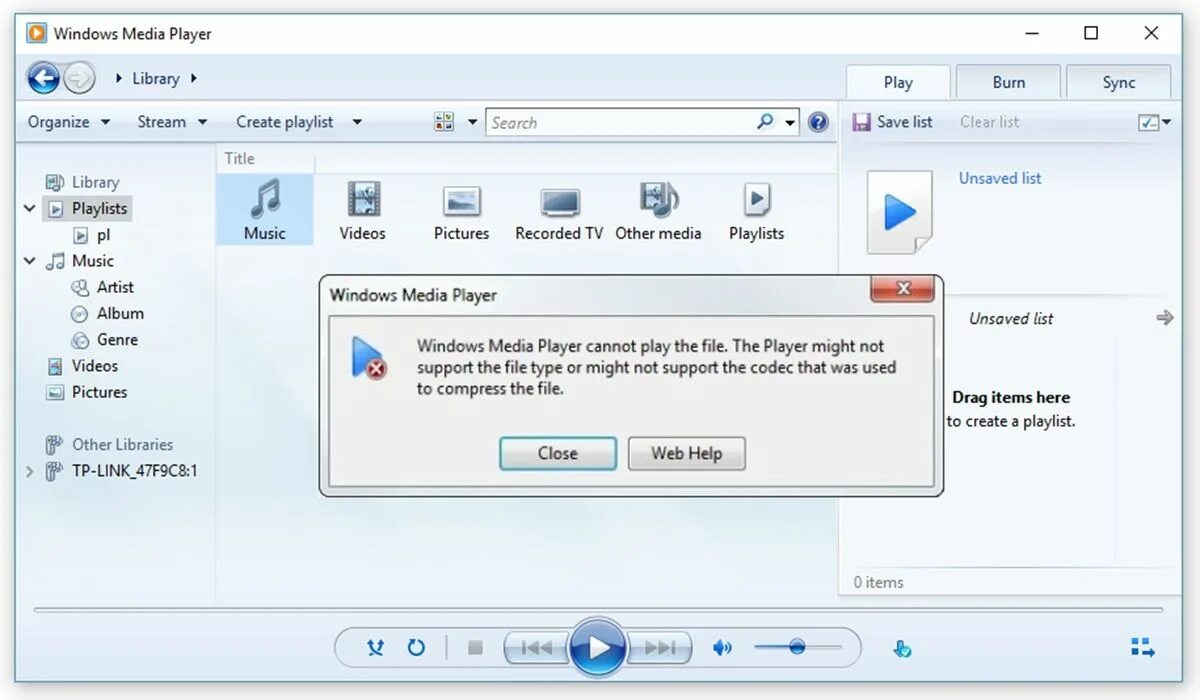Mute the volume speaker icon
This screenshot has height=700, width=1200.
tap(722, 648)
